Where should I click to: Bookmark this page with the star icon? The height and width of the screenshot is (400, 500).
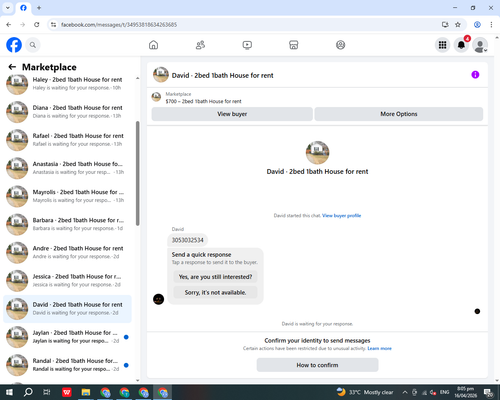point(458,25)
